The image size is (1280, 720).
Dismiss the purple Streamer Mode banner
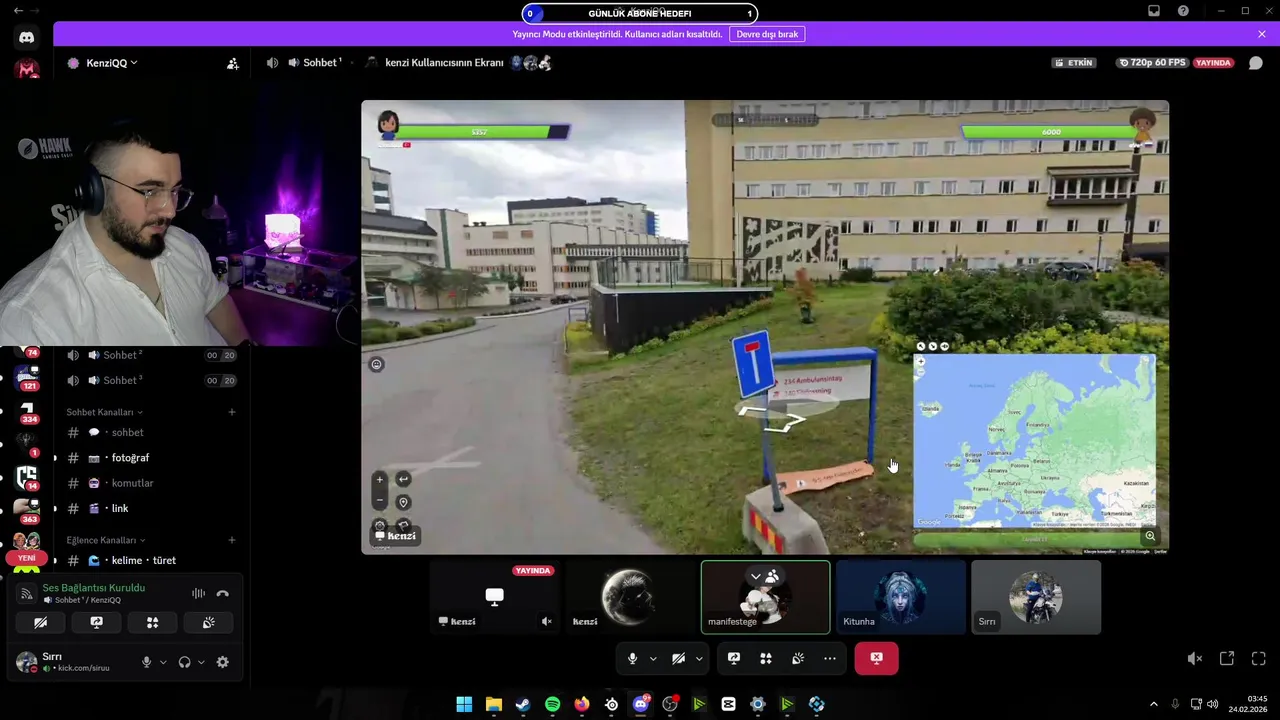tap(1262, 34)
